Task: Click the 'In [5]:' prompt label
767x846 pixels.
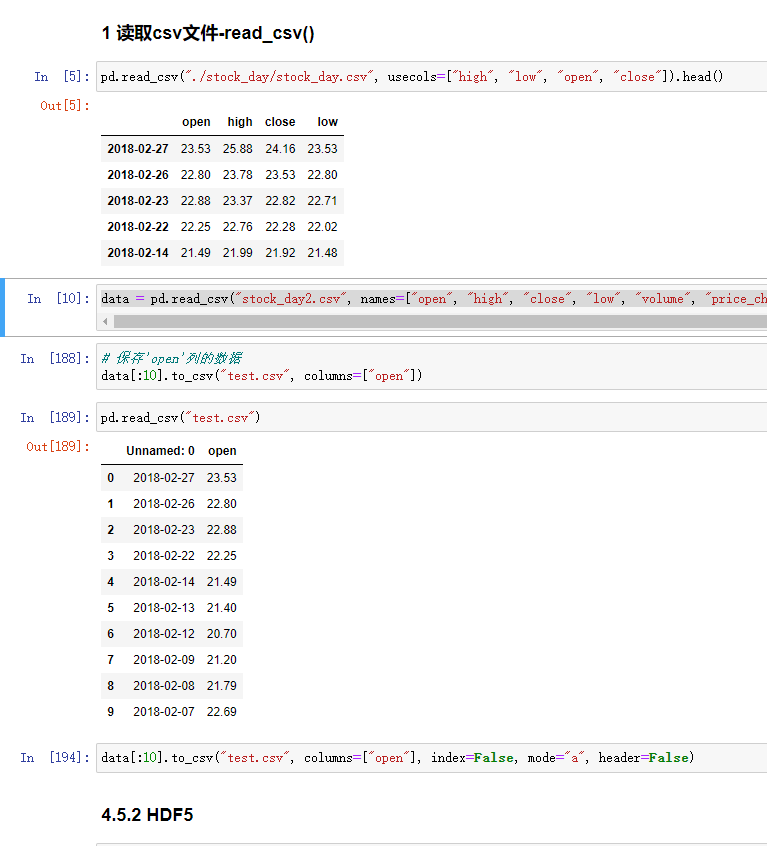Action: click(61, 77)
